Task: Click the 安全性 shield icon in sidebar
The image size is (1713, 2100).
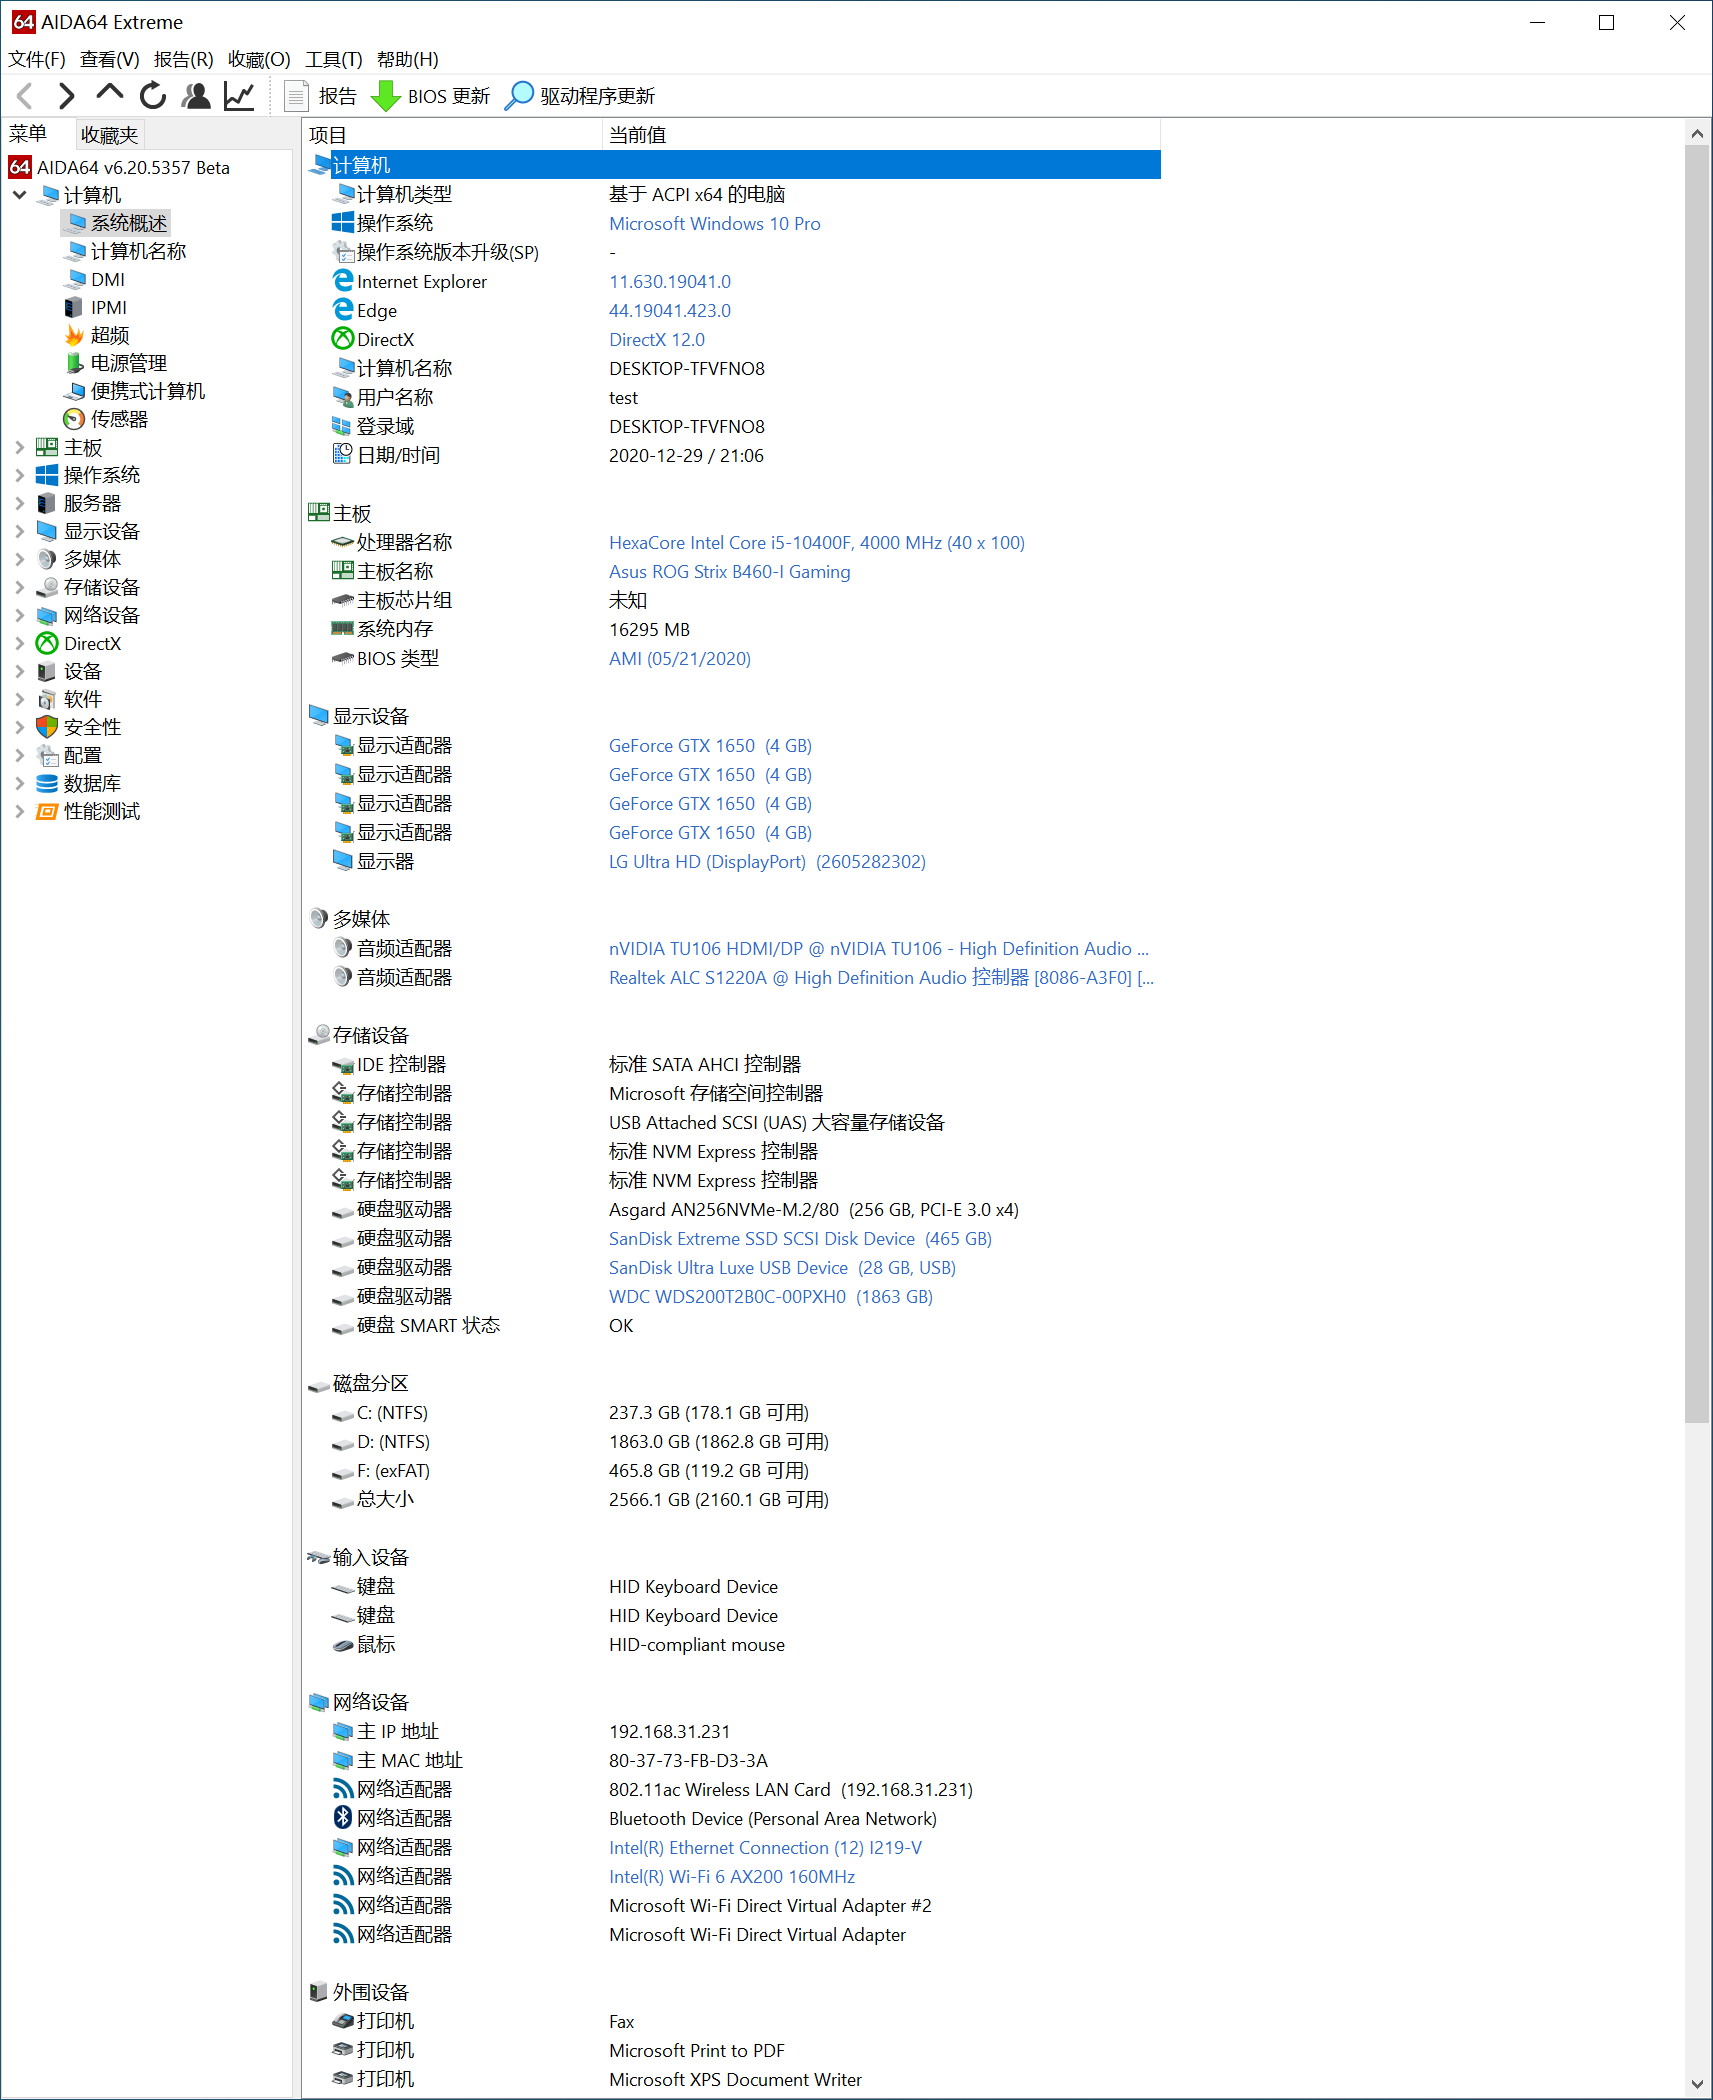Action: [x=47, y=727]
